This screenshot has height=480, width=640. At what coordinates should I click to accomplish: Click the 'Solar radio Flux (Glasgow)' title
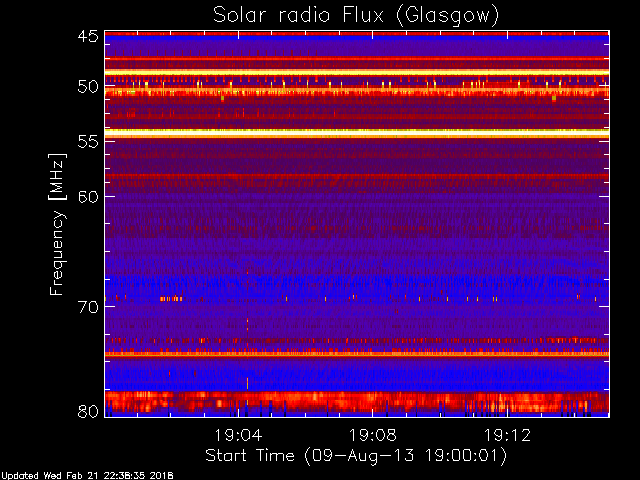[x=356, y=16]
